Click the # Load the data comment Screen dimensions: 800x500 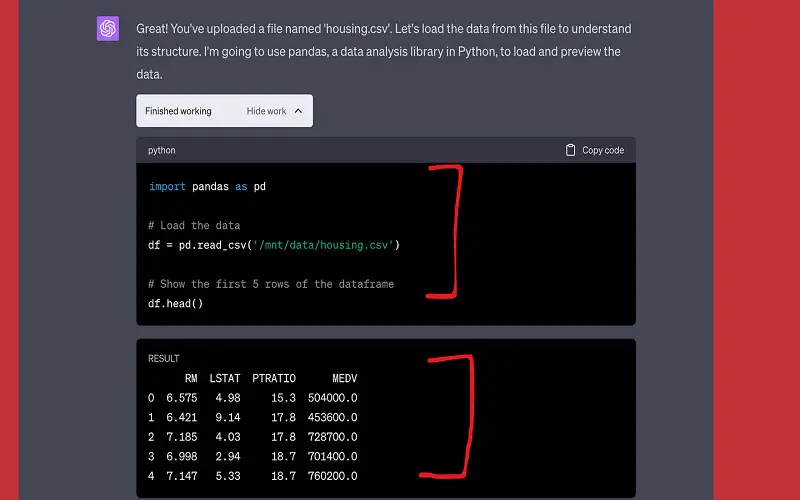coord(194,226)
